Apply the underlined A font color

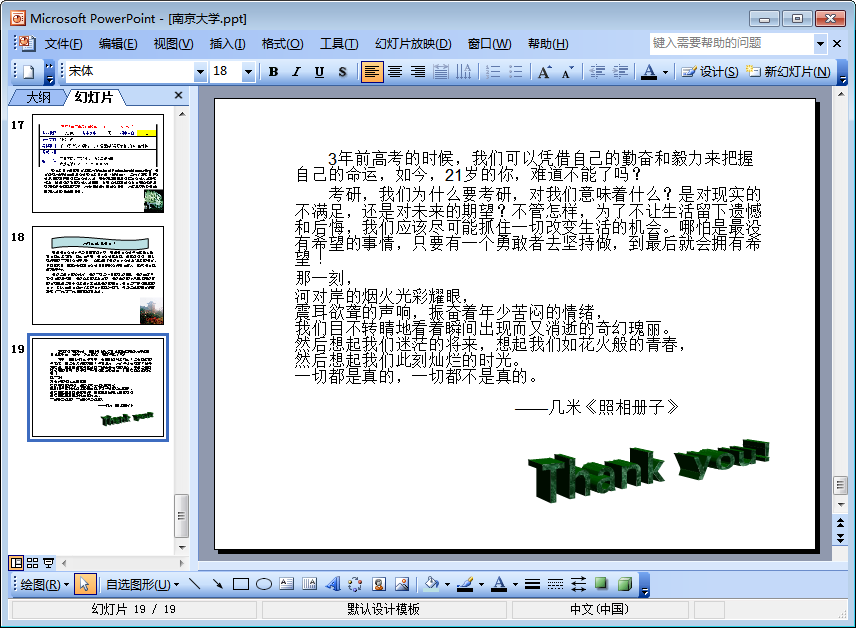pos(649,72)
